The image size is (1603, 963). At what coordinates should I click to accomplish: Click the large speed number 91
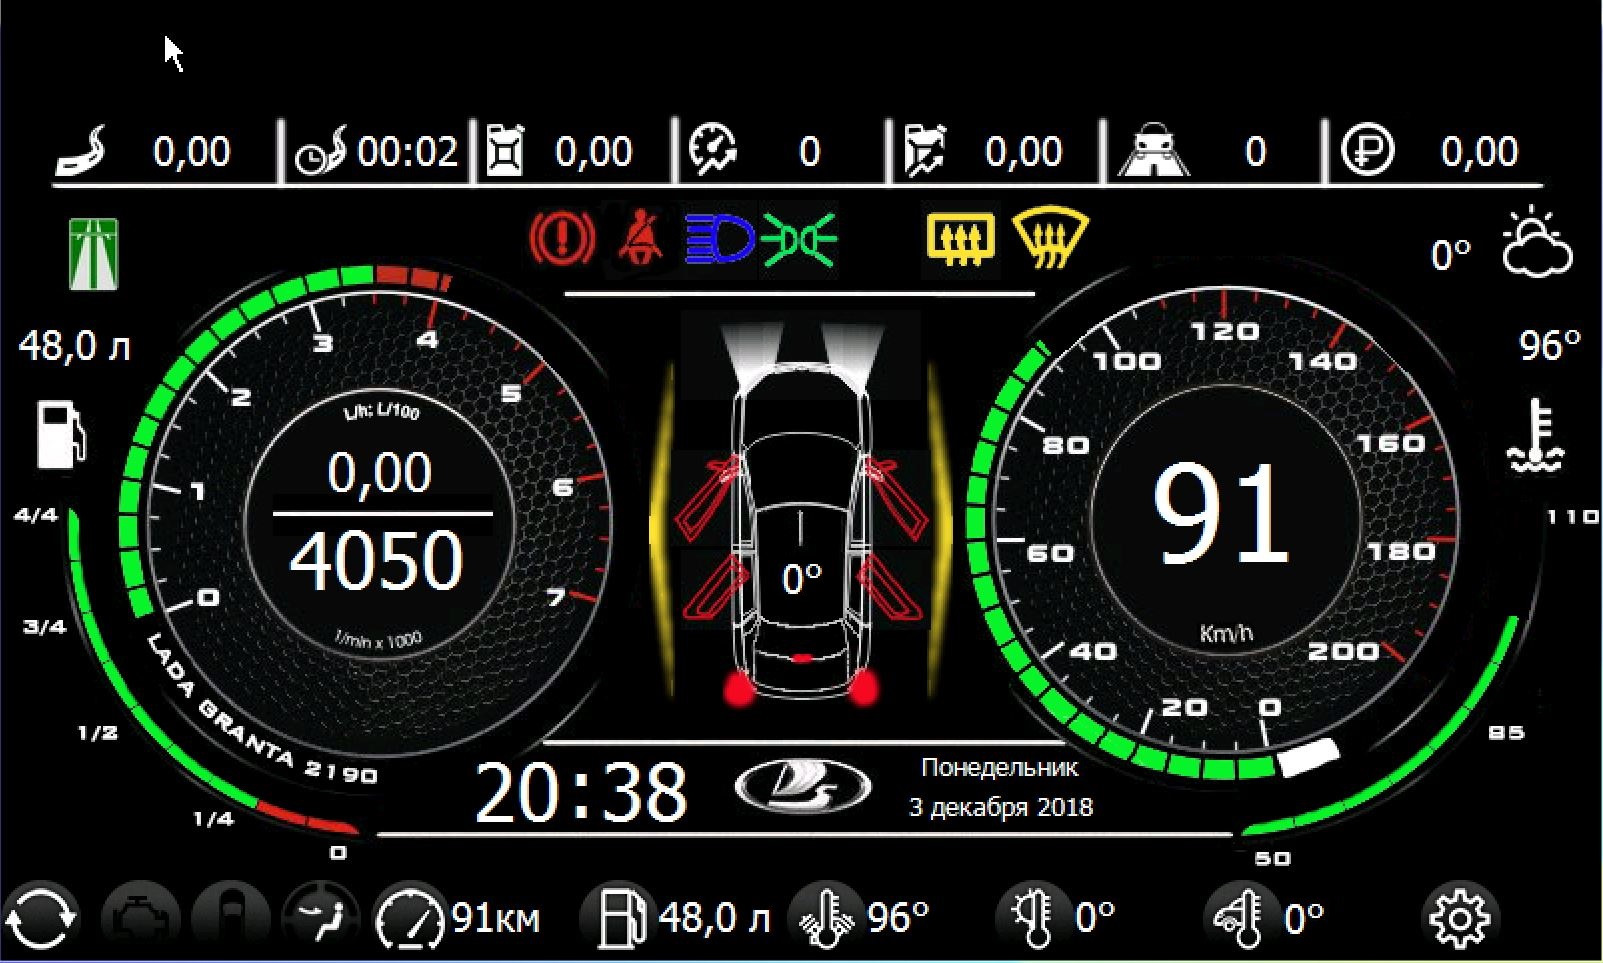point(1220,513)
